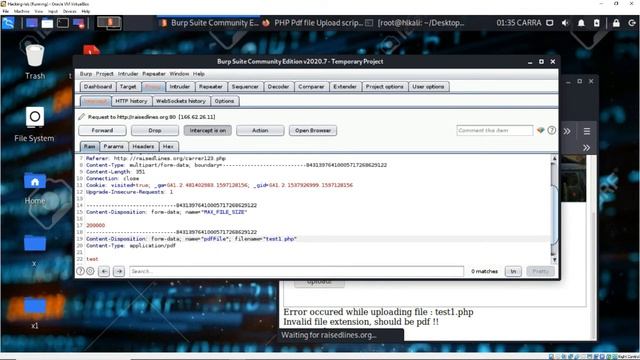Click the Drop button
Screen dimensions: 640x360
pos(155,131)
